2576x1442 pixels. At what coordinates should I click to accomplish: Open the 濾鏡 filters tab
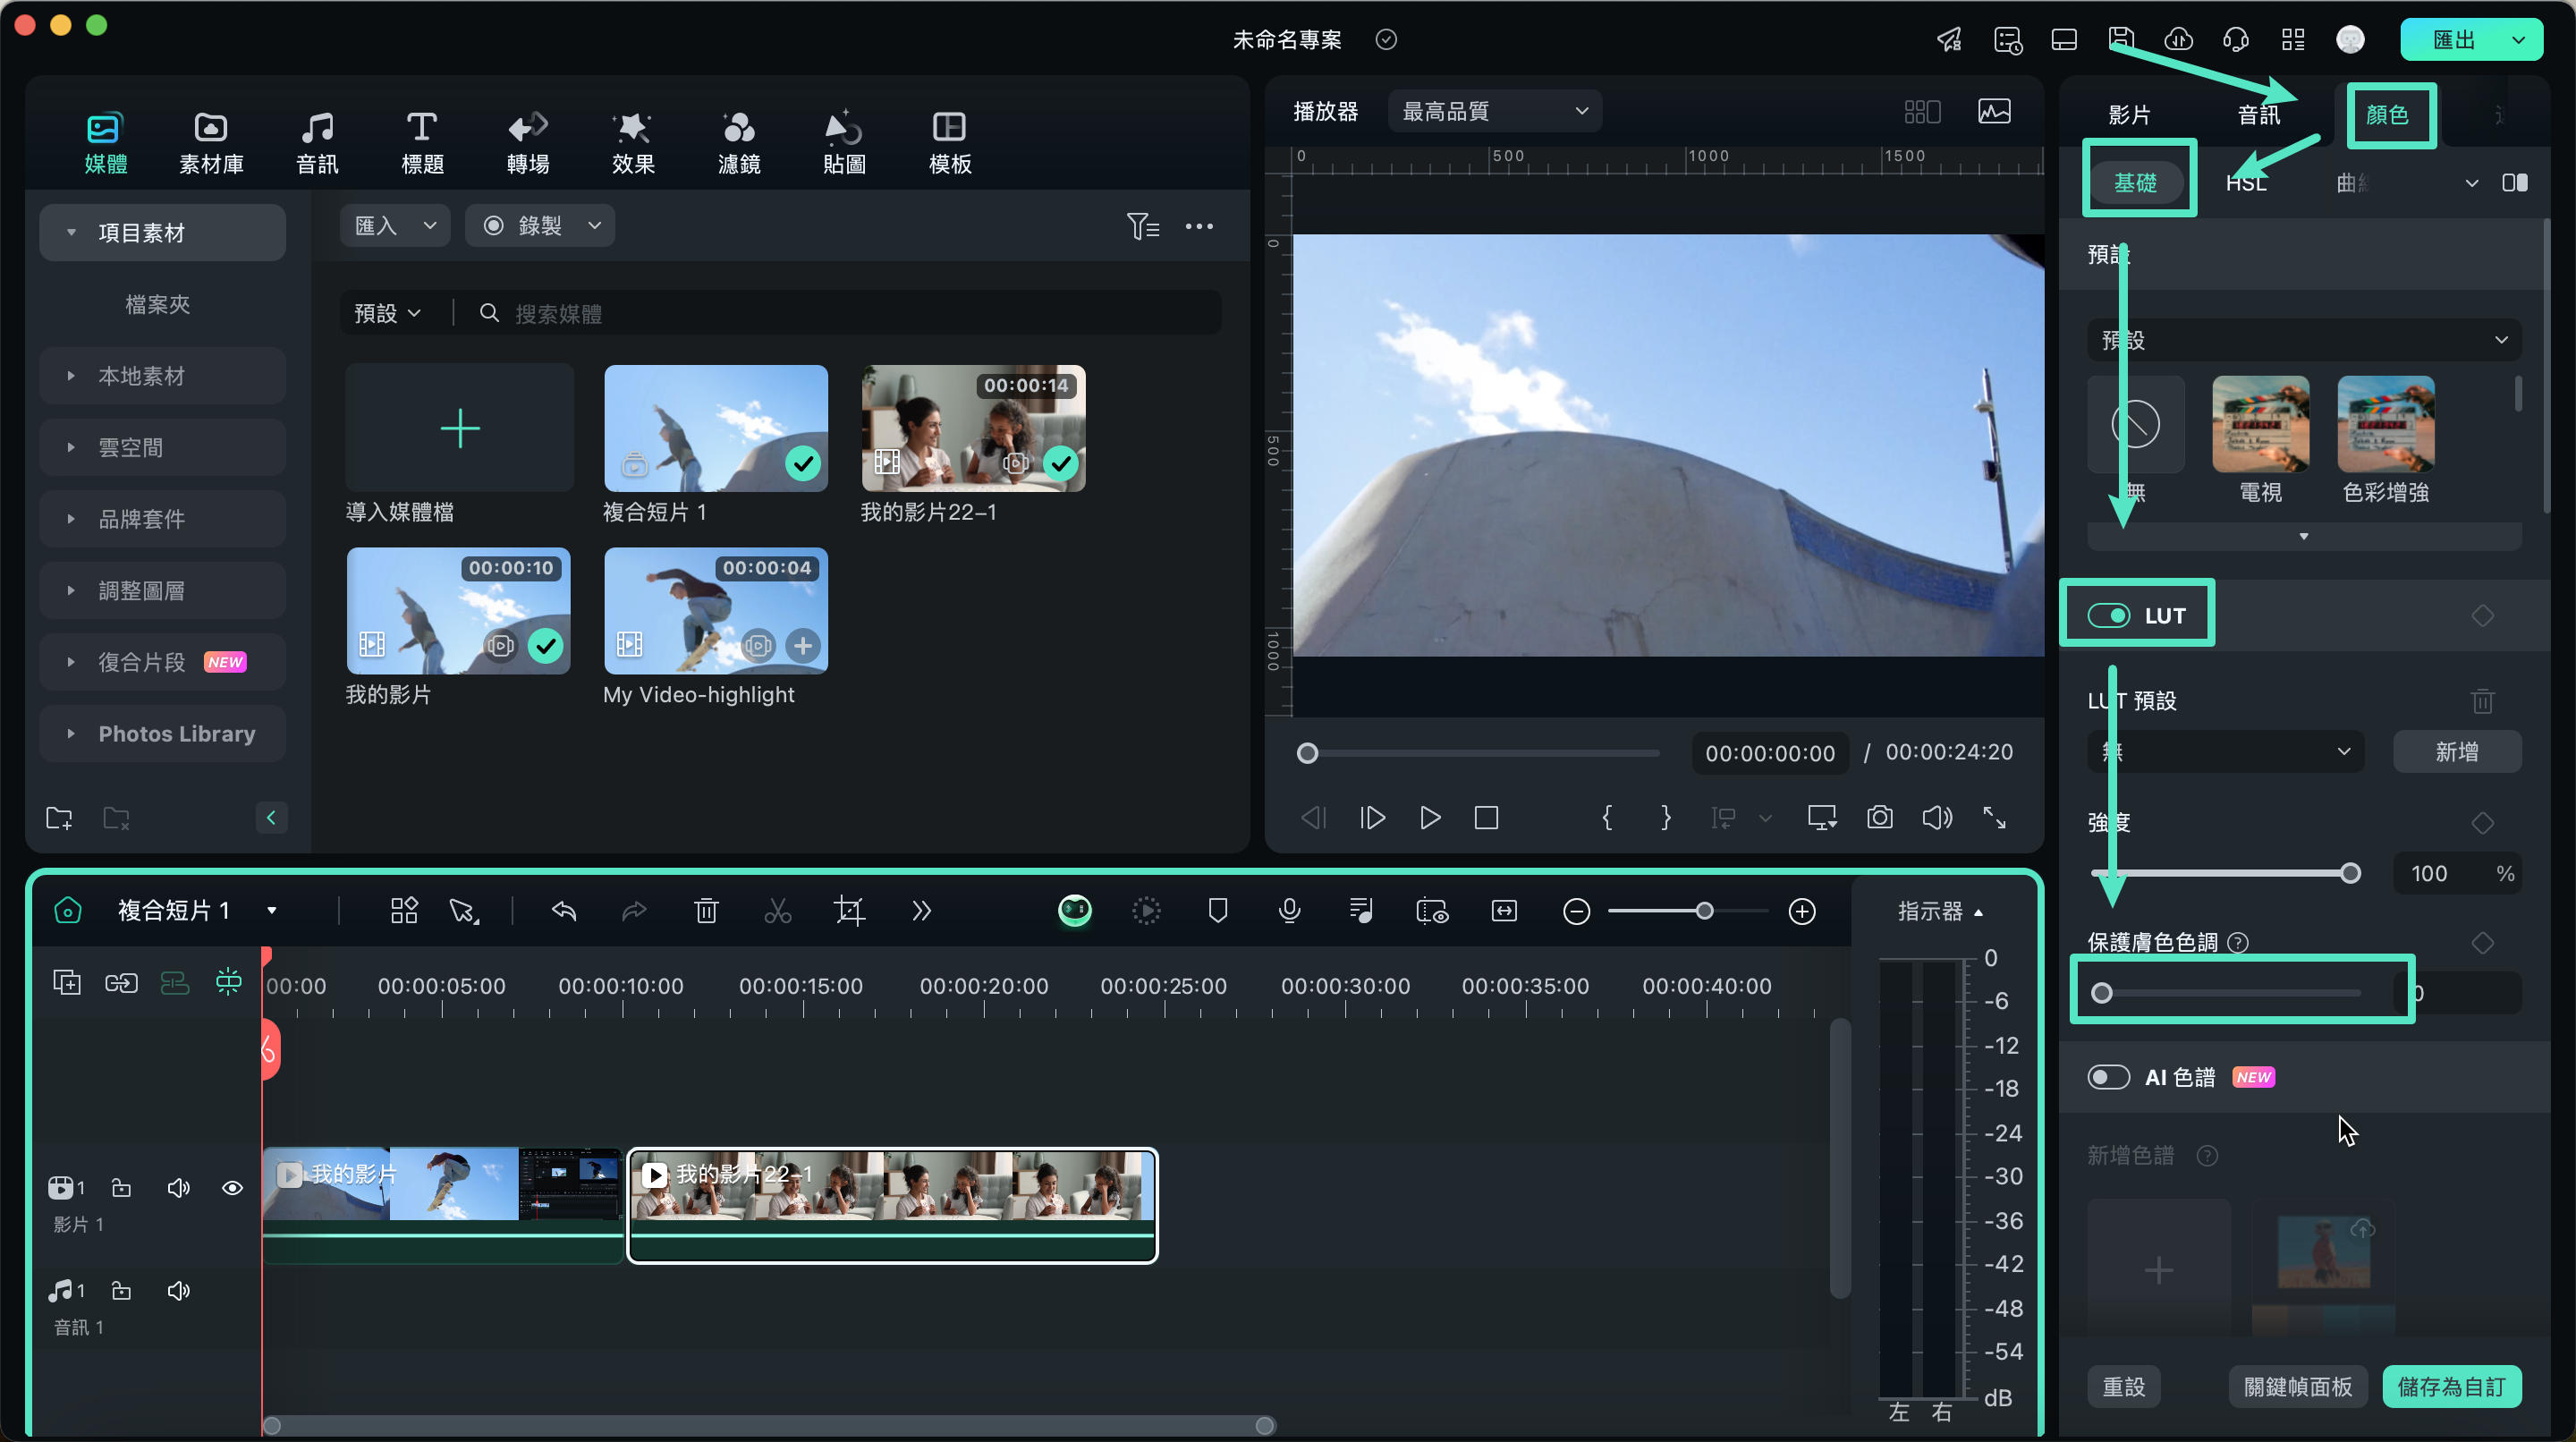coord(739,143)
